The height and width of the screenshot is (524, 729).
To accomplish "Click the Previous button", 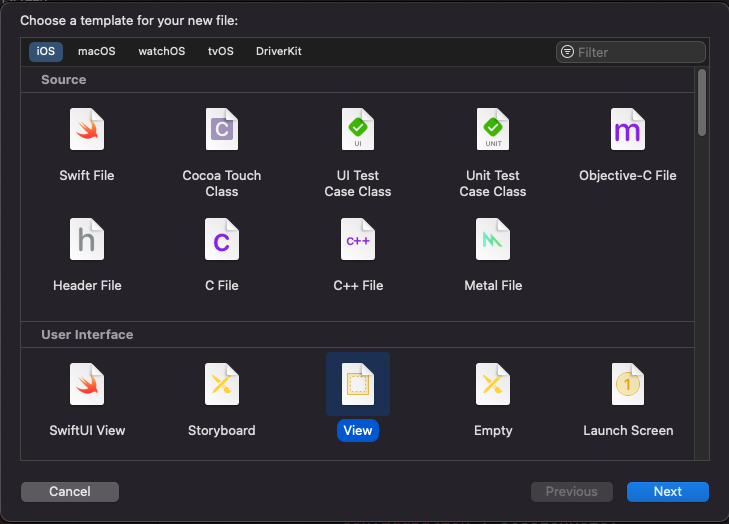I will [571, 491].
